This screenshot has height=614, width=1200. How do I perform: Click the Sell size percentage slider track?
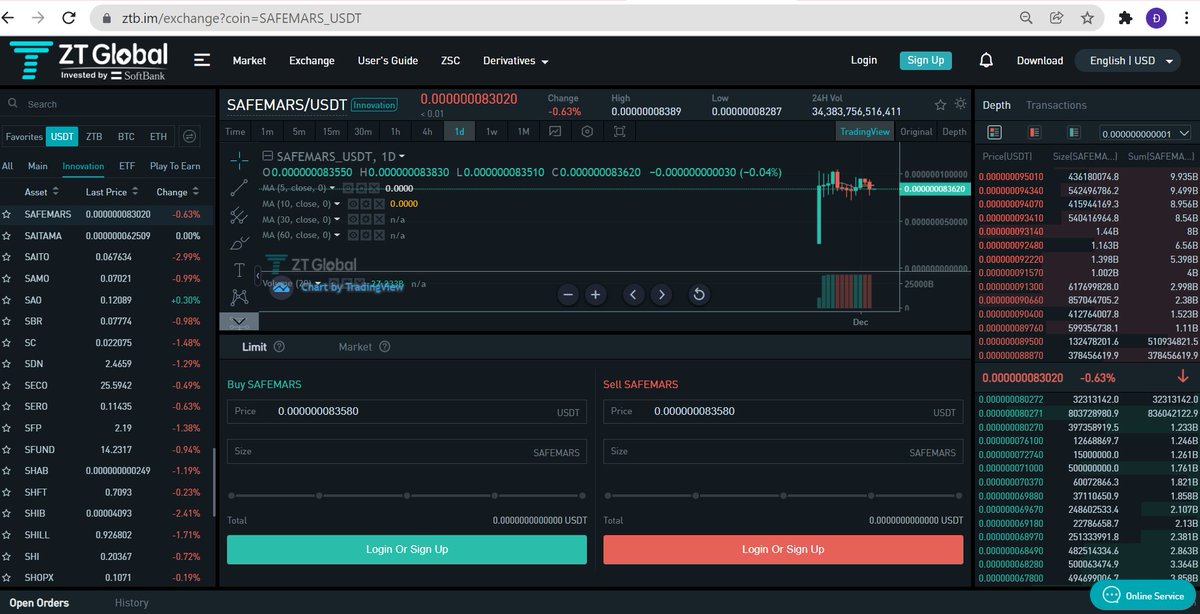click(x=783, y=495)
